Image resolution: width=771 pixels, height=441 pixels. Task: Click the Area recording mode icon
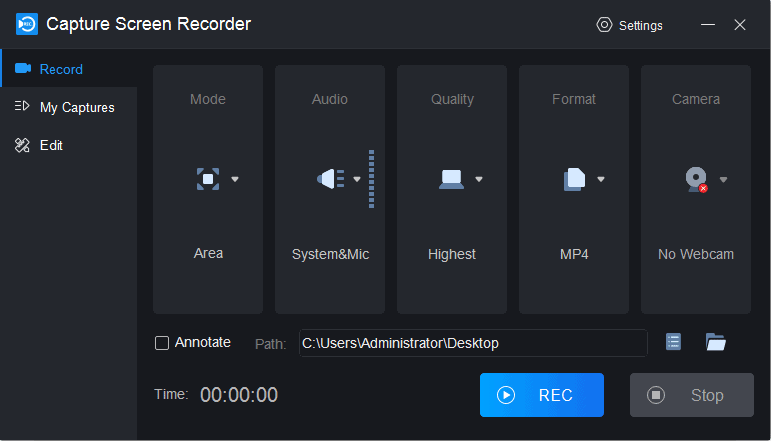208,179
